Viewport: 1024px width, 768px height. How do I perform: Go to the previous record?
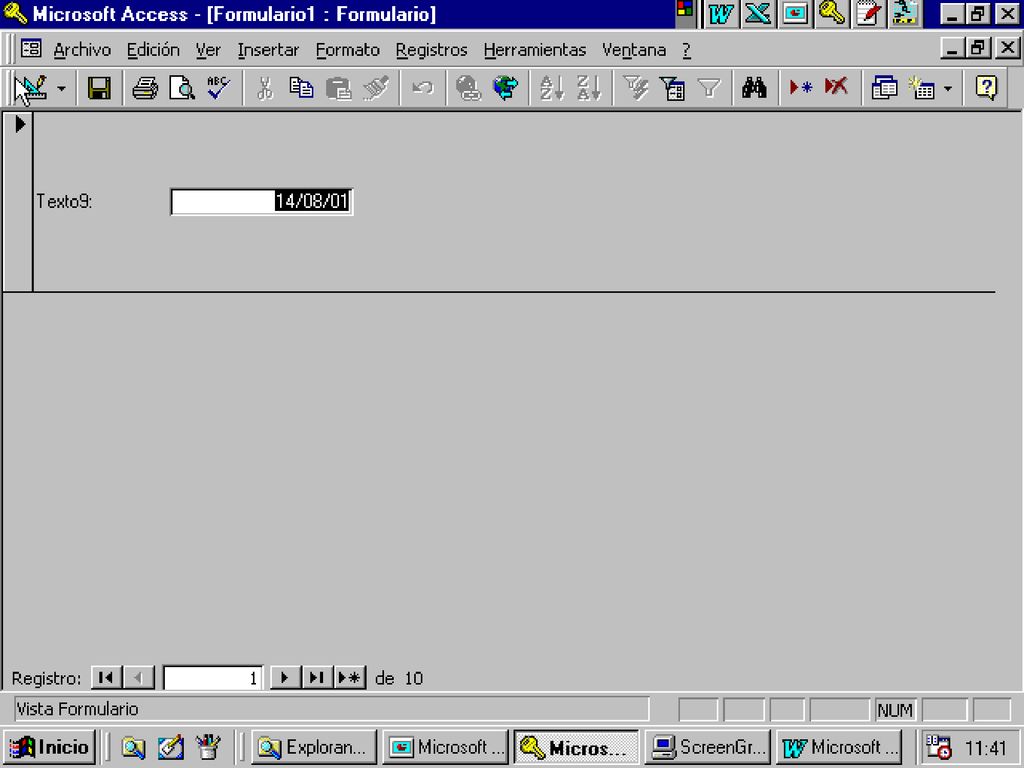[x=138, y=678]
